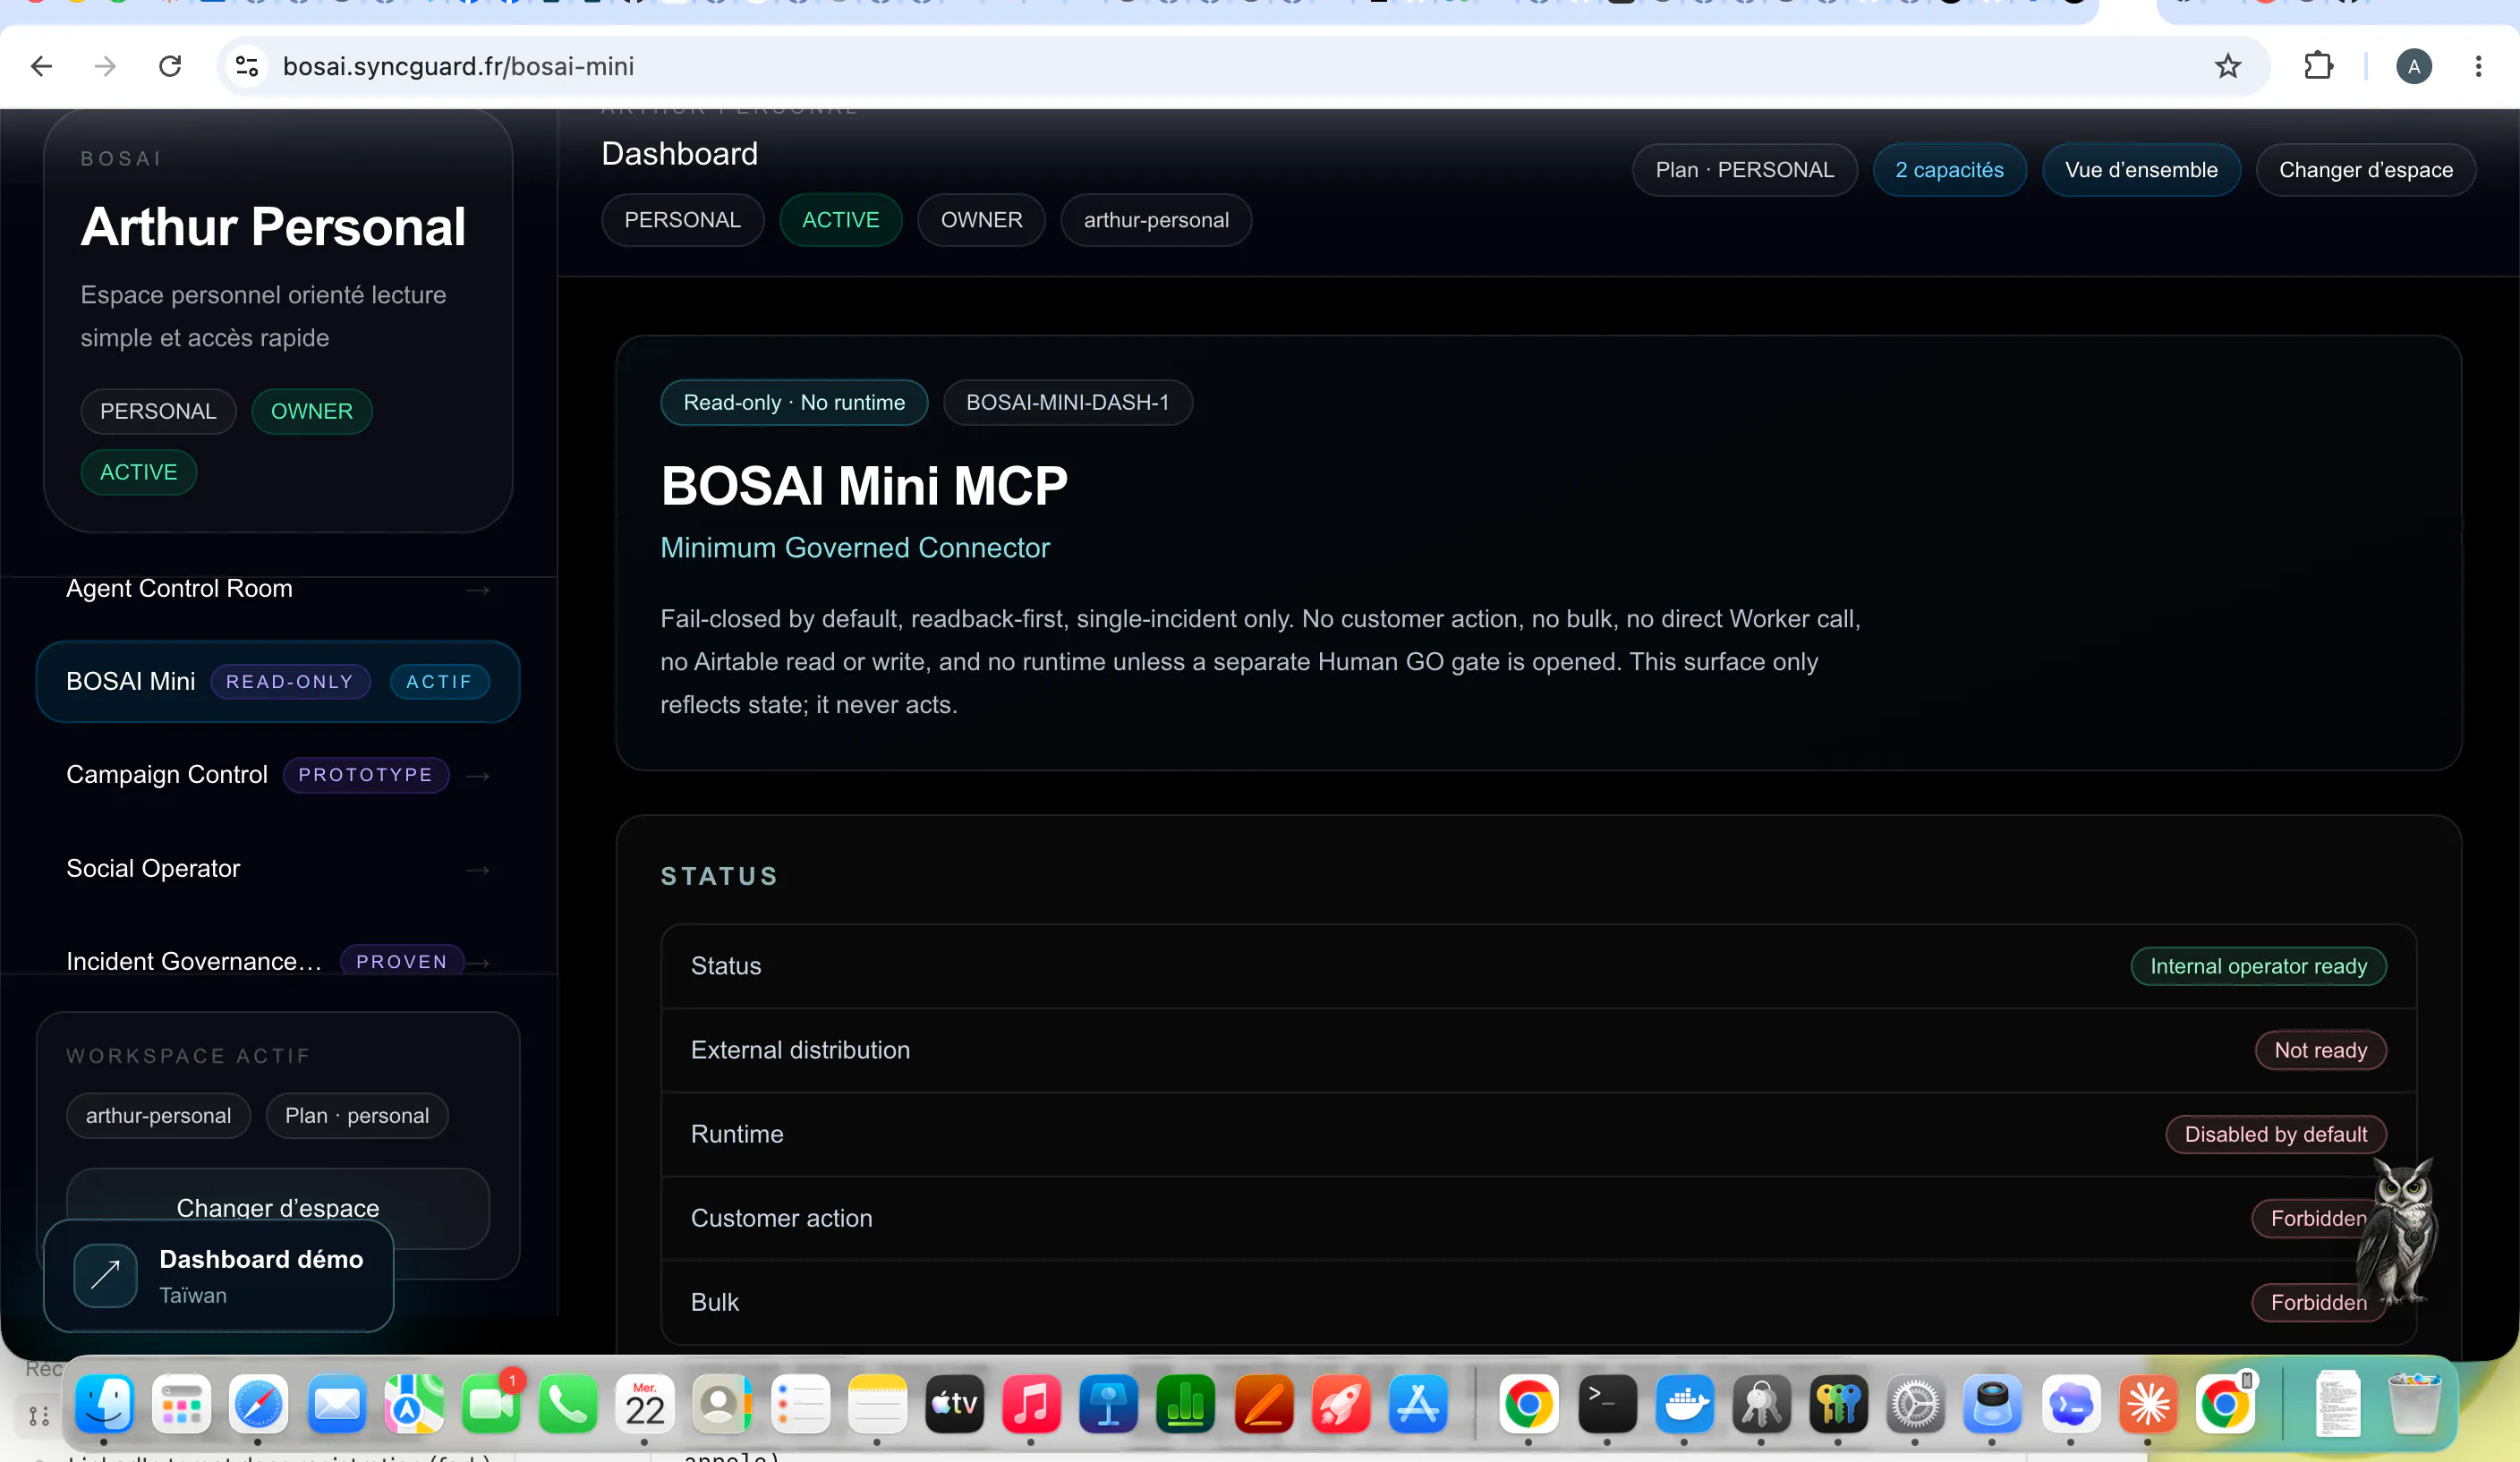The width and height of the screenshot is (2520, 1462).
Task: Click the Internal operator ready status badge
Action: click(x=2258, y=966)
